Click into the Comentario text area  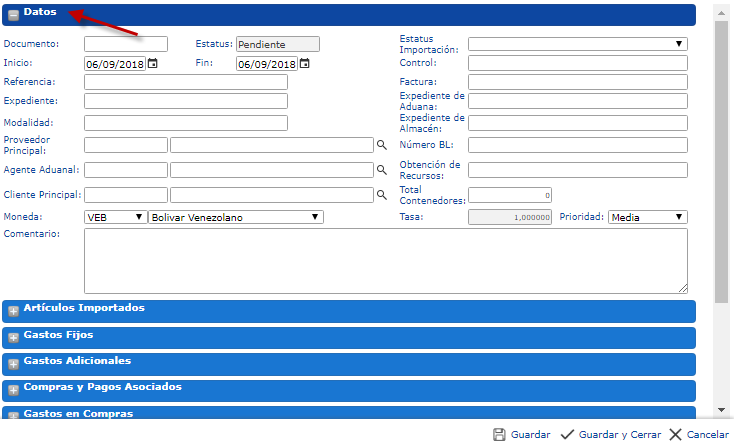[x=385, y=260]
